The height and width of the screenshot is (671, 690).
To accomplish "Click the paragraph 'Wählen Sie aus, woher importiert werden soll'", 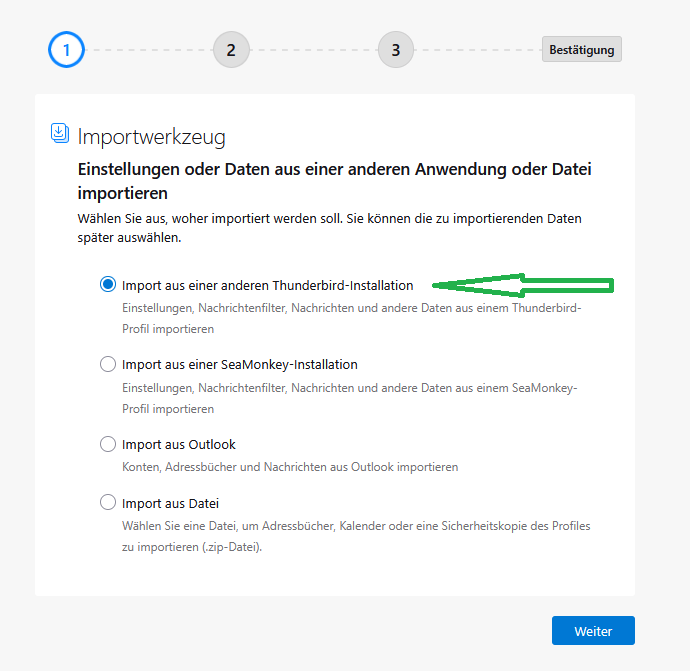I will 330,228.
